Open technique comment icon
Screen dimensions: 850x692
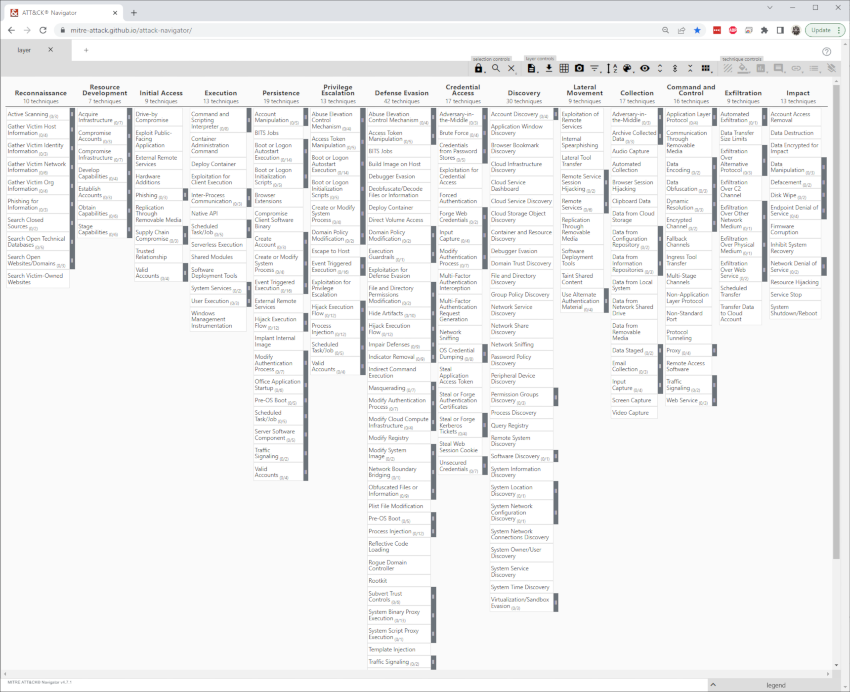pos(778,68)
